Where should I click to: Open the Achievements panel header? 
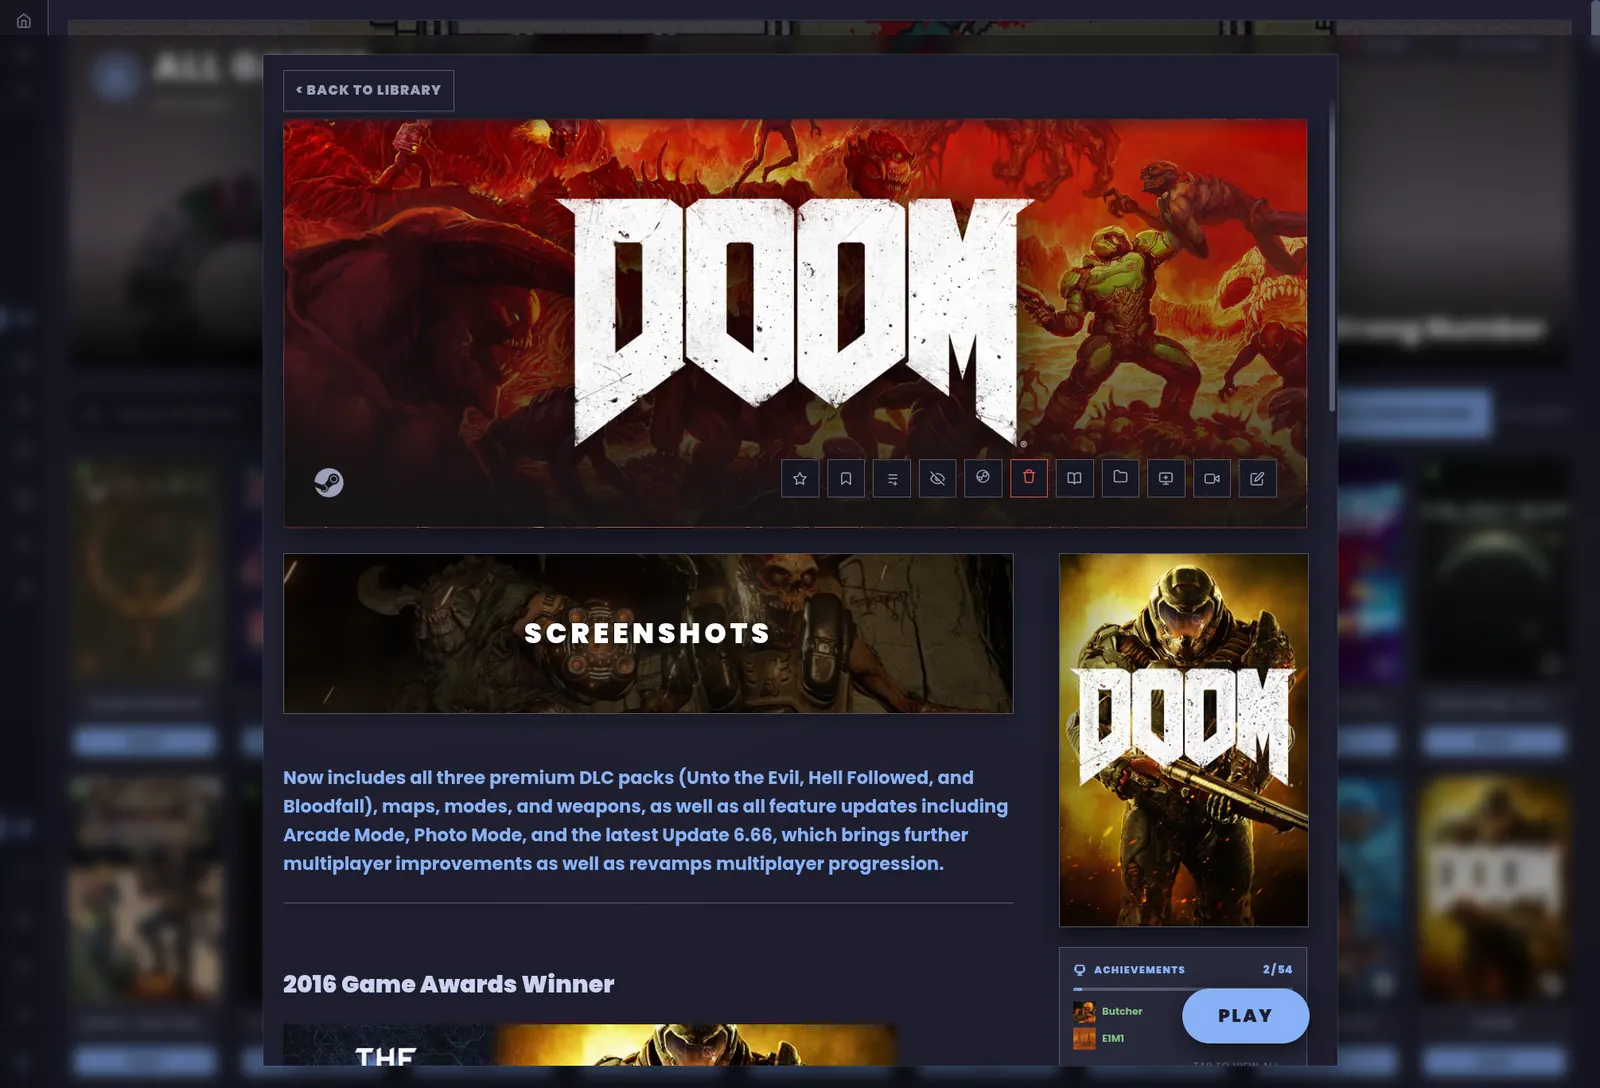point(1183,969)
